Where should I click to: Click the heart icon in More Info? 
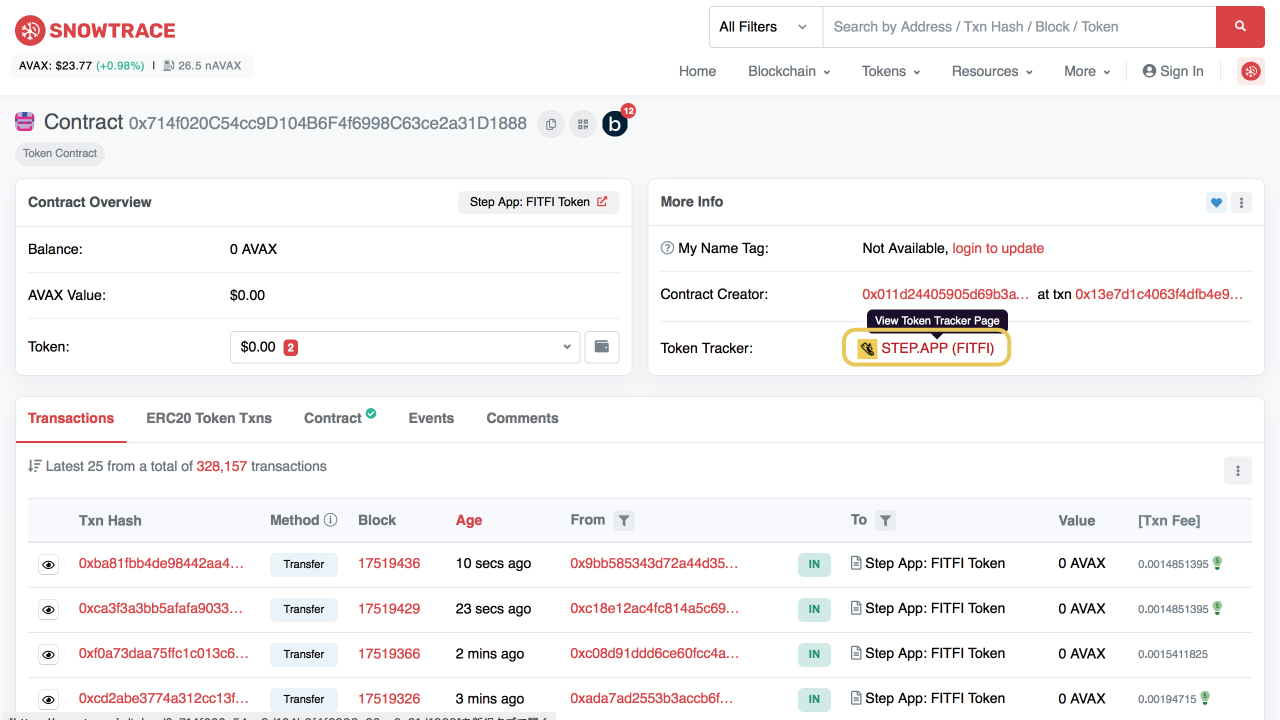[1216, 202]
